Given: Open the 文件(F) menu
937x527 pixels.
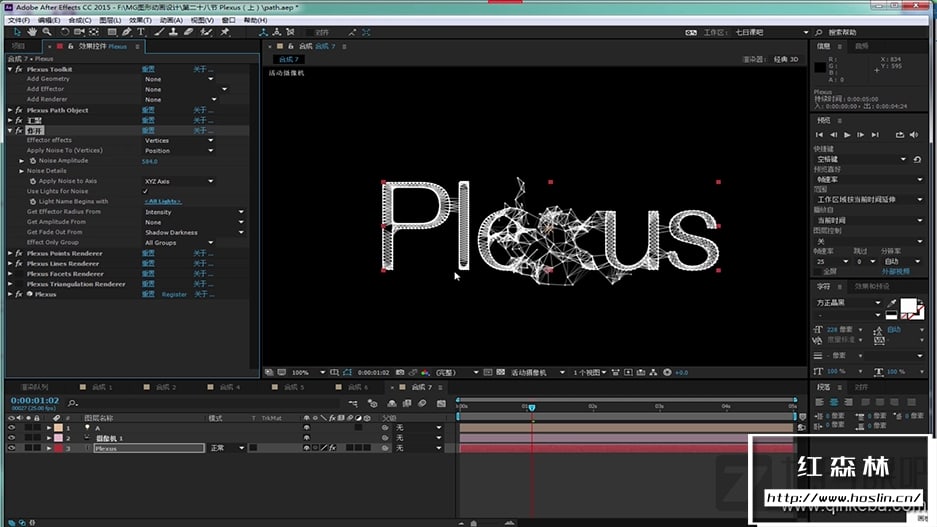Looking at the screenshot, I should [19, 20].
